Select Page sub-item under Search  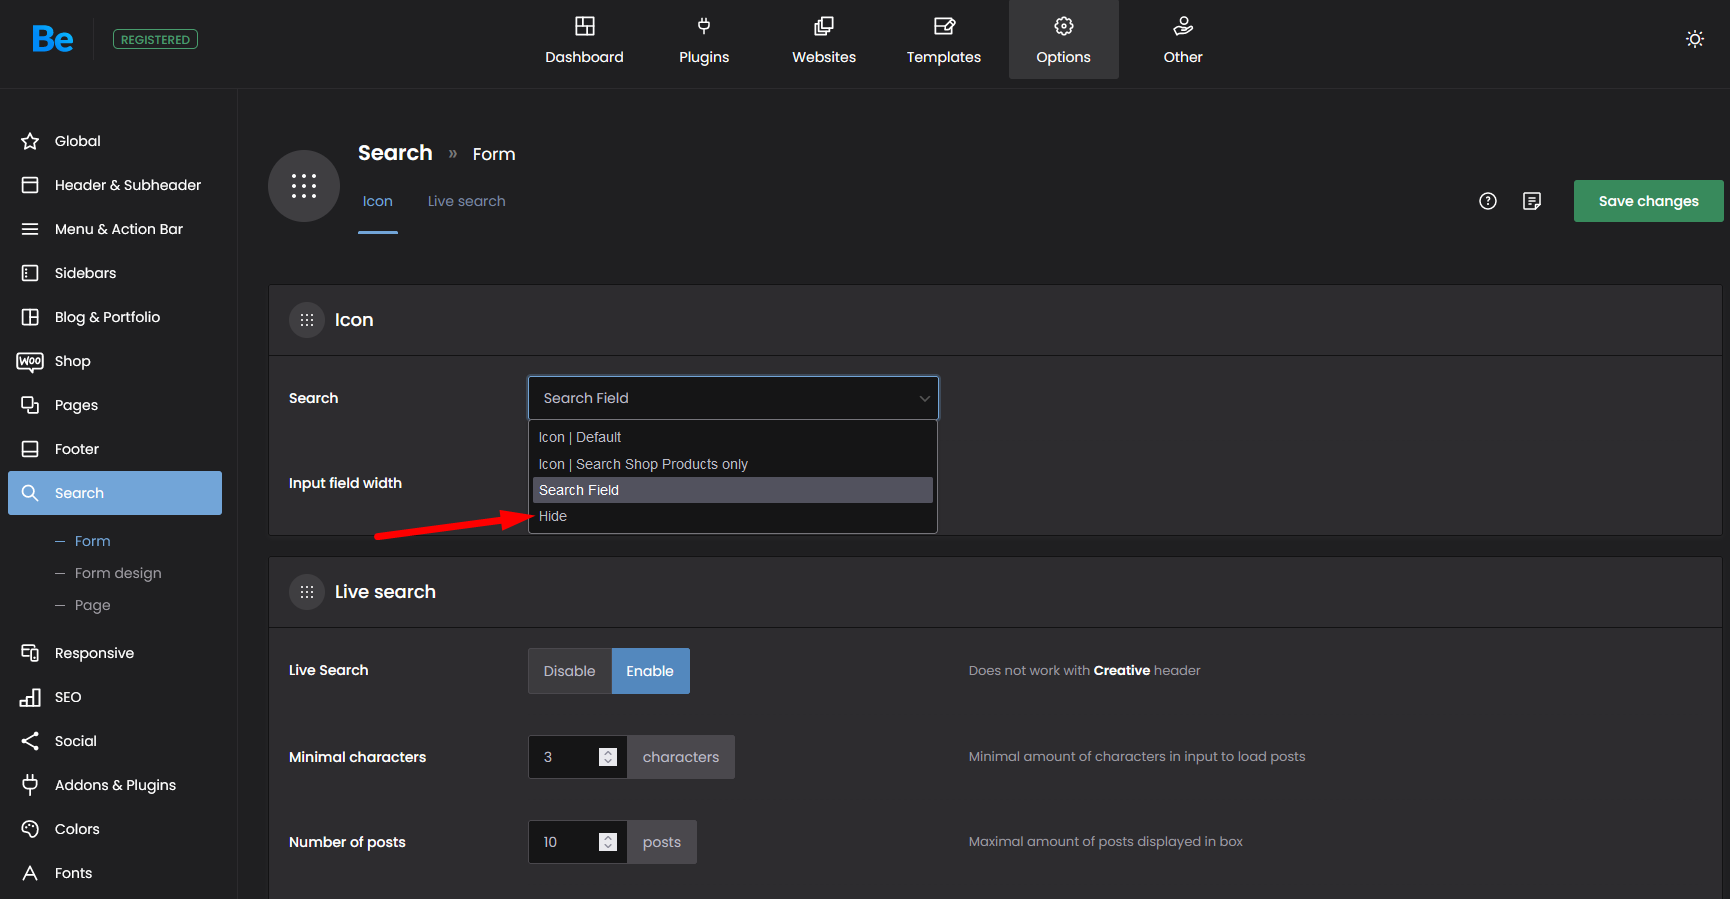(92, 605)
